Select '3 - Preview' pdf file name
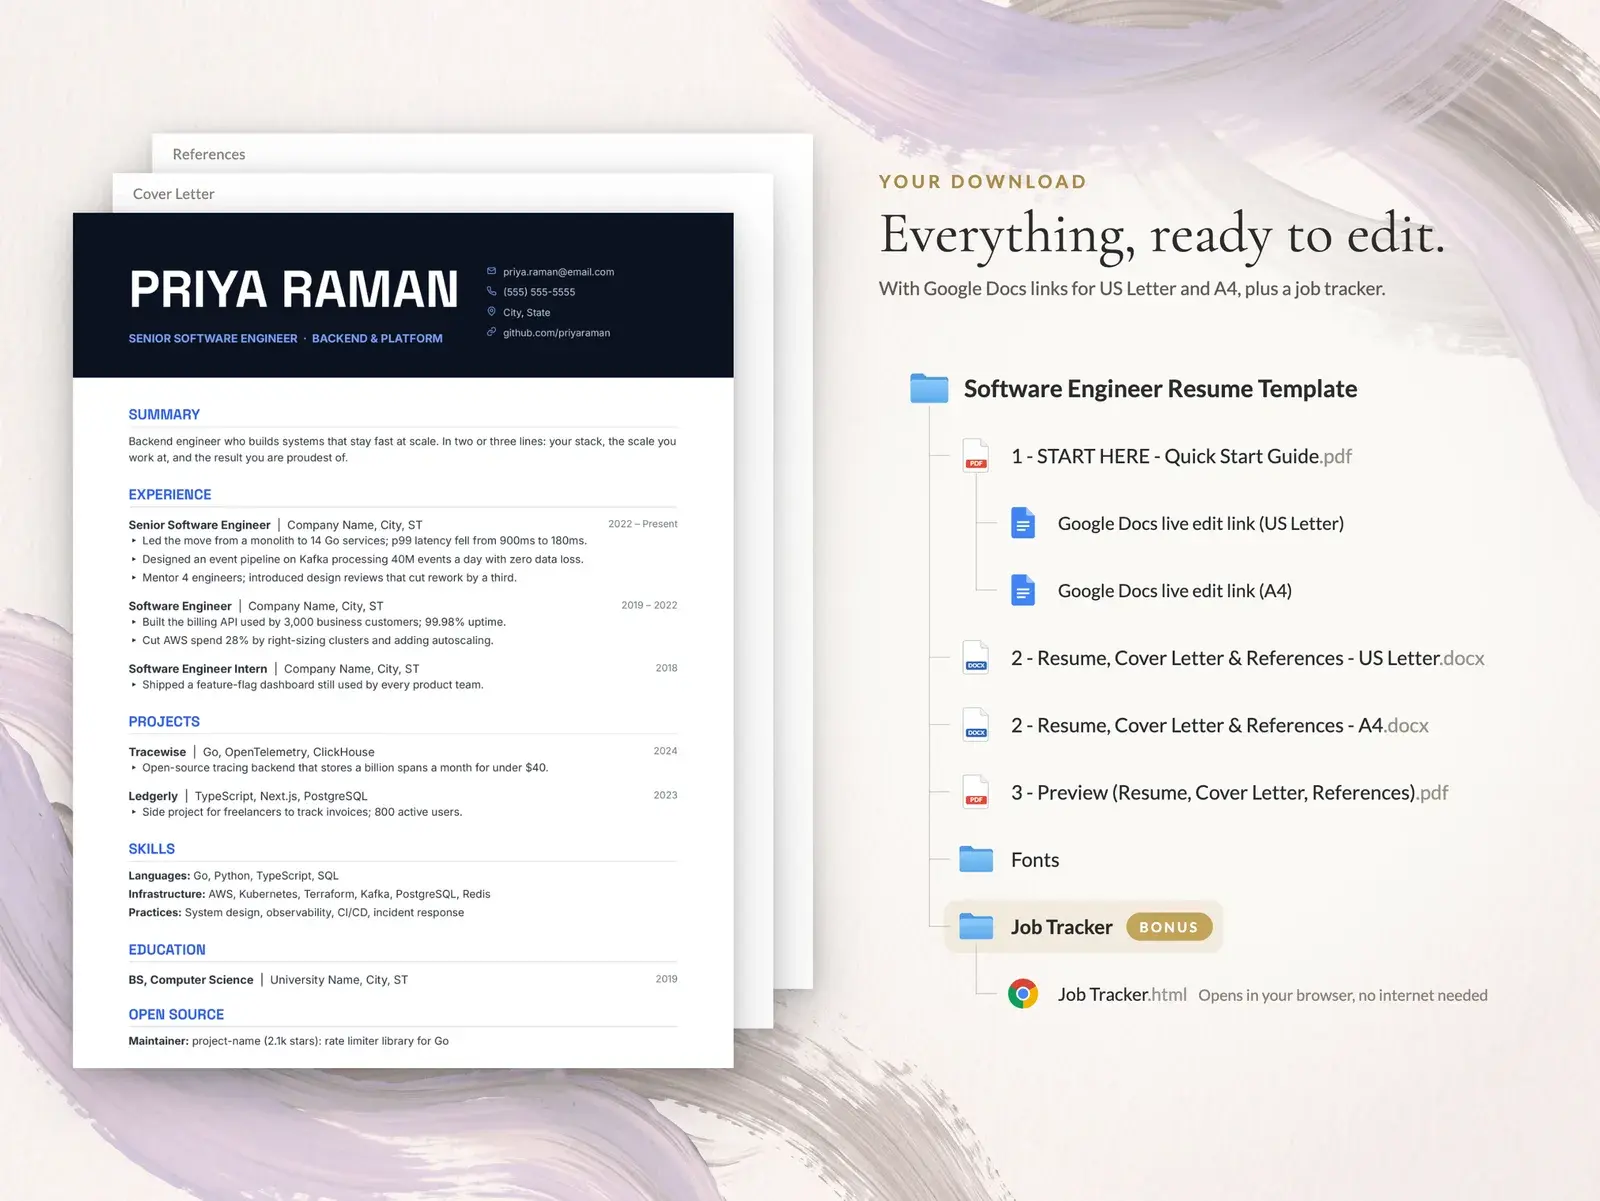 [x=1230, y=793]
